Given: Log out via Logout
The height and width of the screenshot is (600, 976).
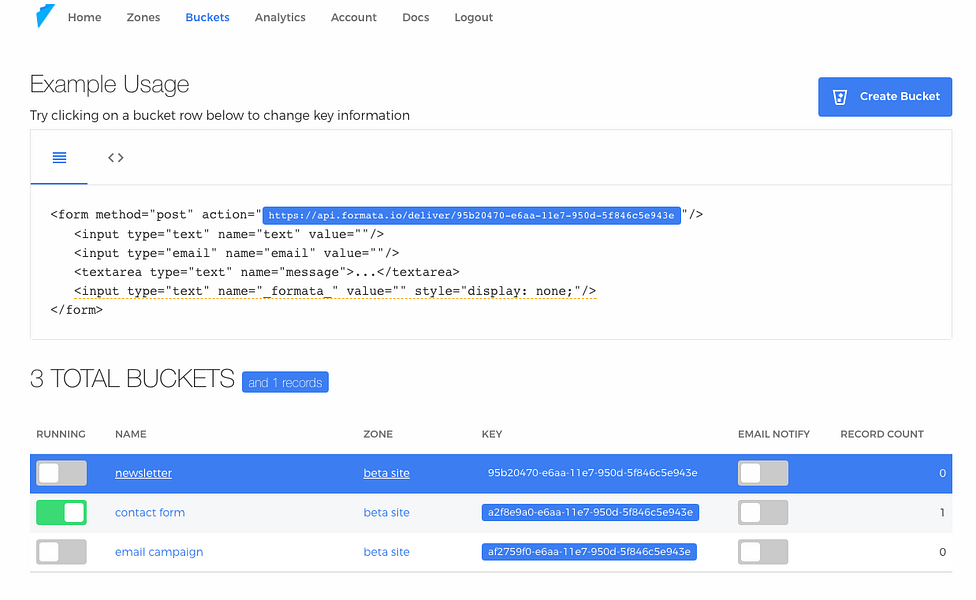Looking at the screenshot, I should point(474,17).
